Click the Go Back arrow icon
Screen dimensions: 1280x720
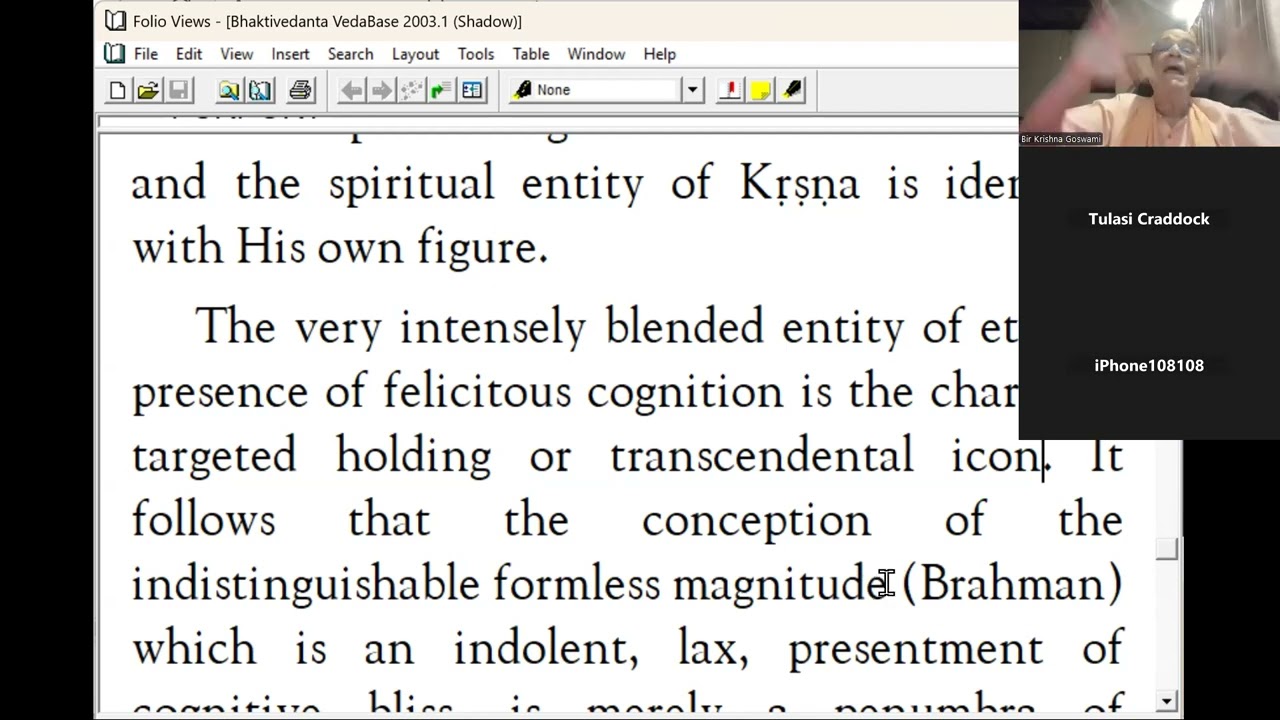[x=351, y=90]
